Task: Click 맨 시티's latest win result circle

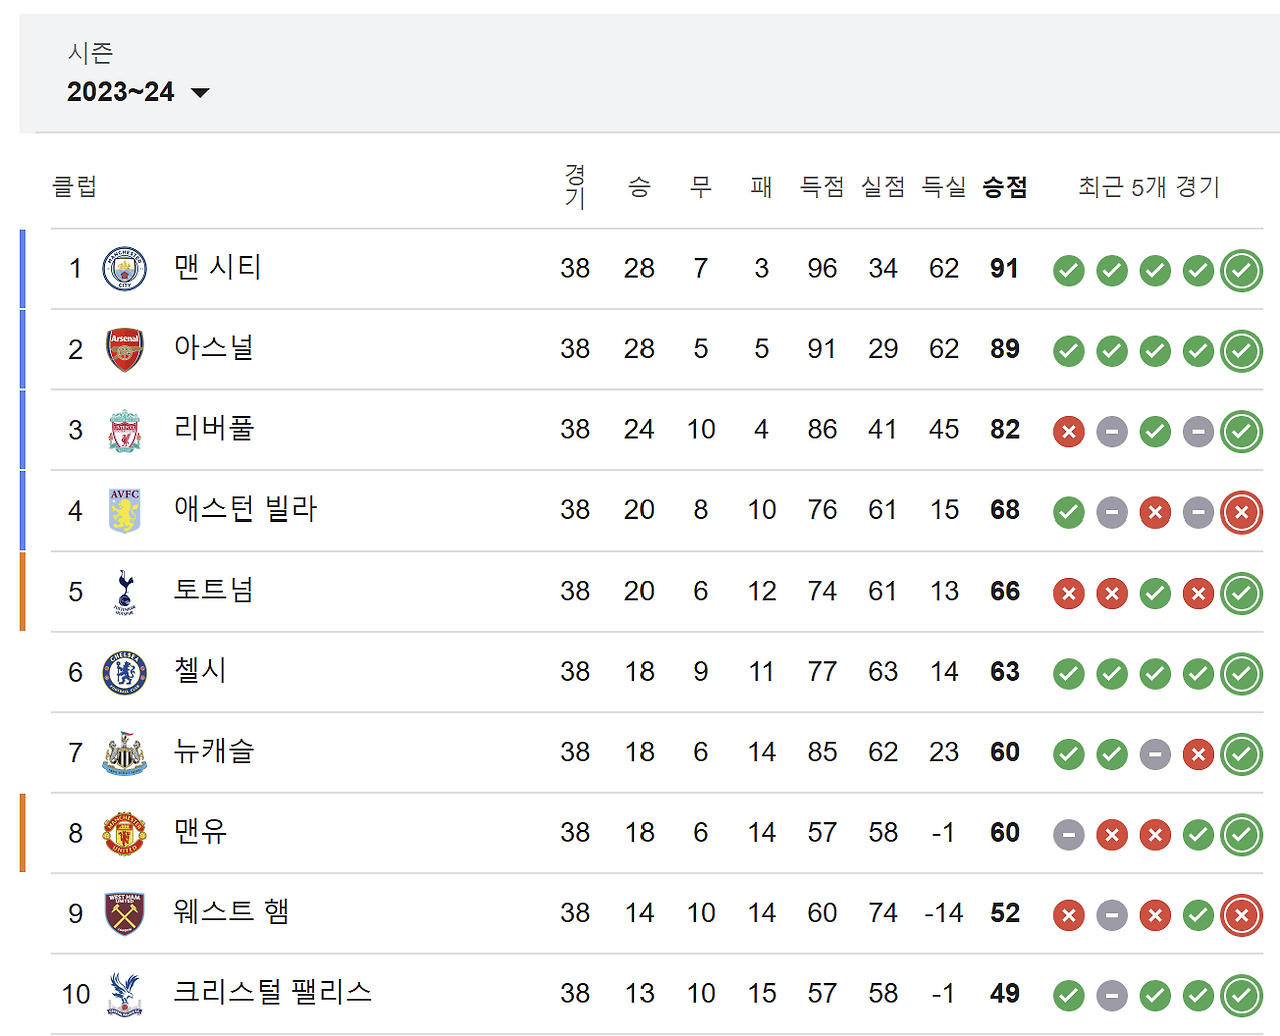Action: (1241, 270)
